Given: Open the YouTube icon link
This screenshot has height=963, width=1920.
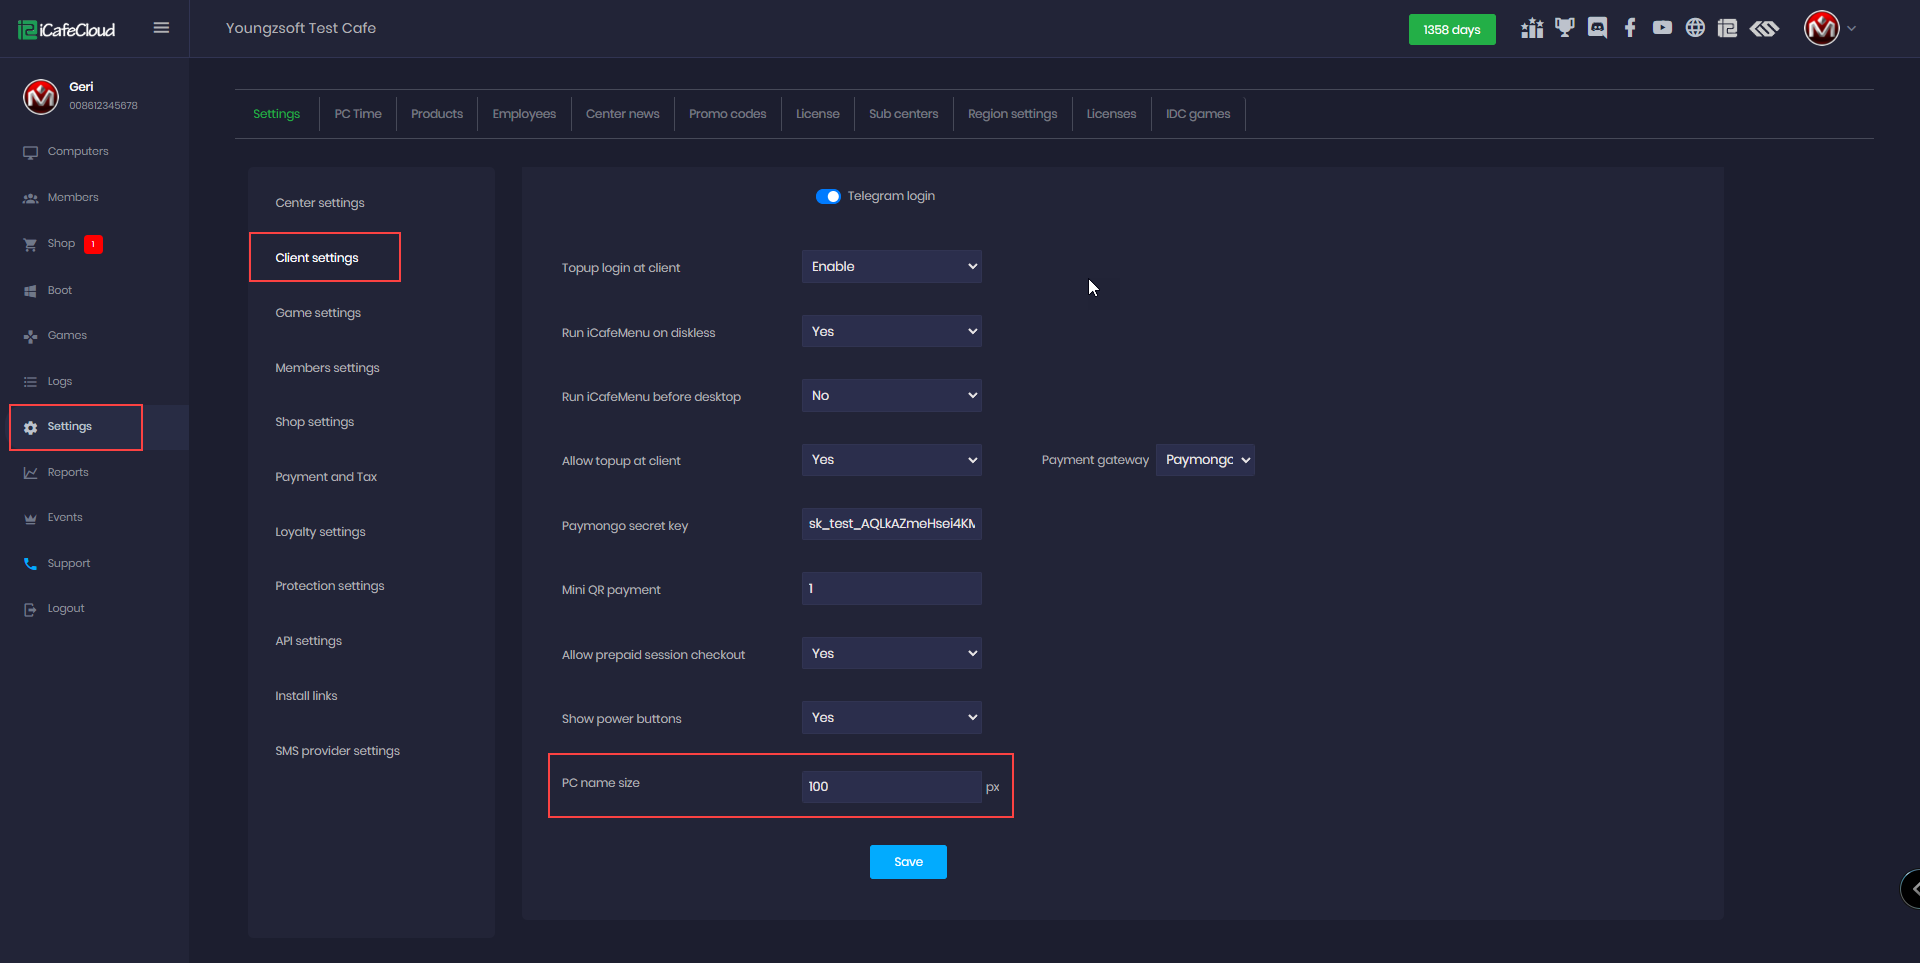Looking at the screenshot, I should tap(1662, 28).
